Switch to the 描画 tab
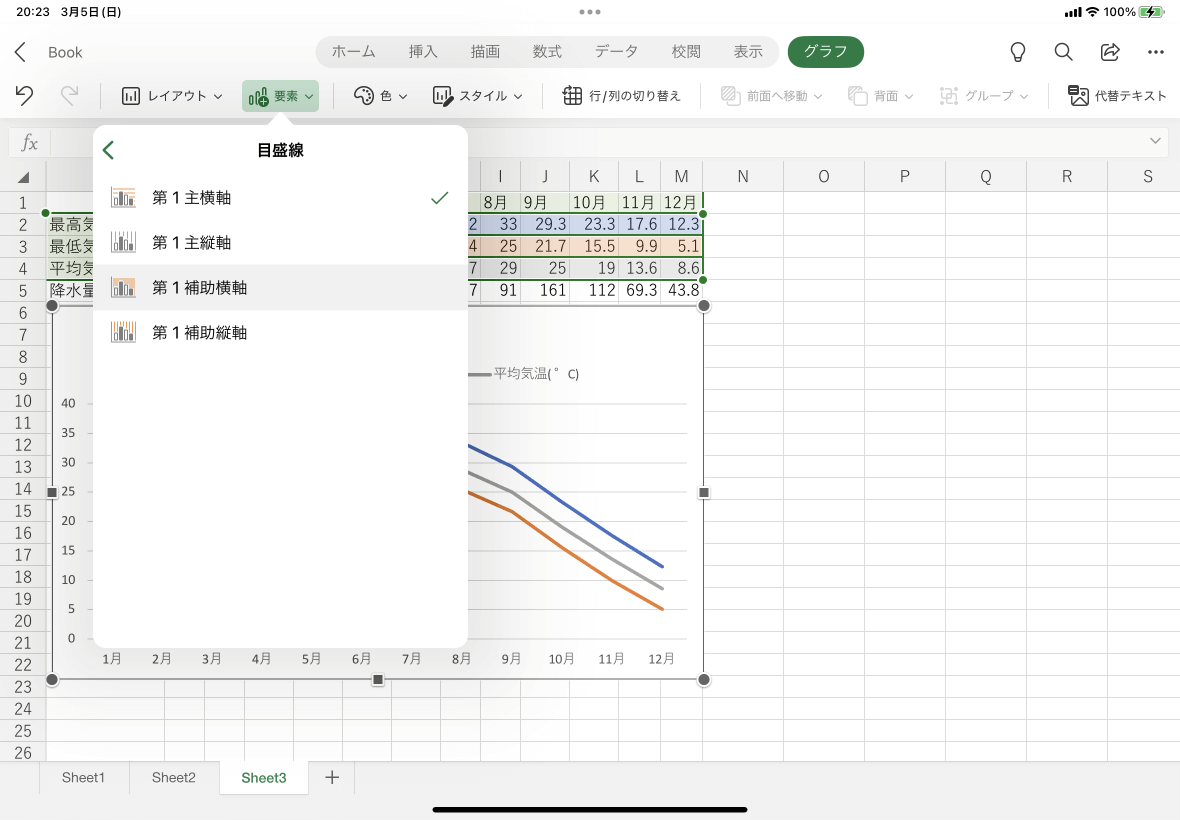Image resolution: width=1180 pixels, height=820 pixels. 485,51
